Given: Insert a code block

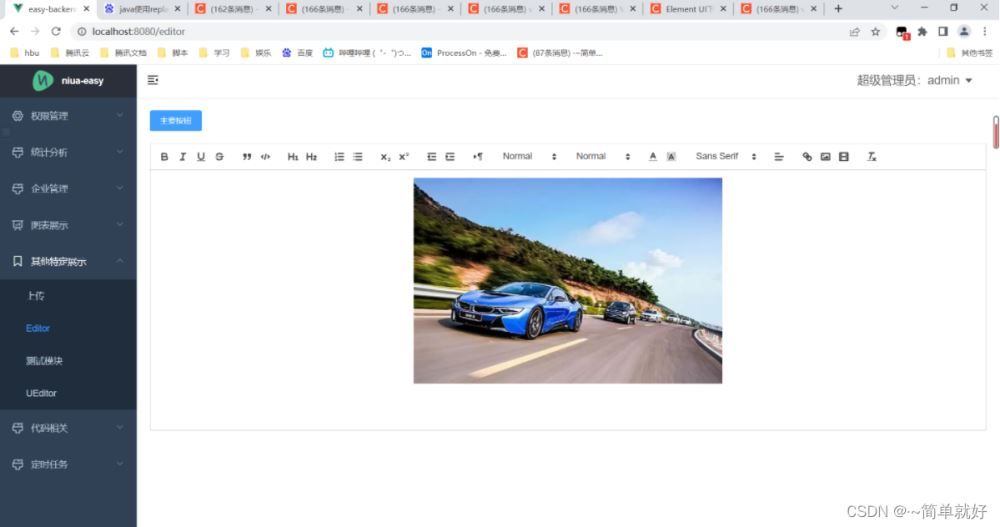Looking at the screenshot, I should (x=265, y=157).
